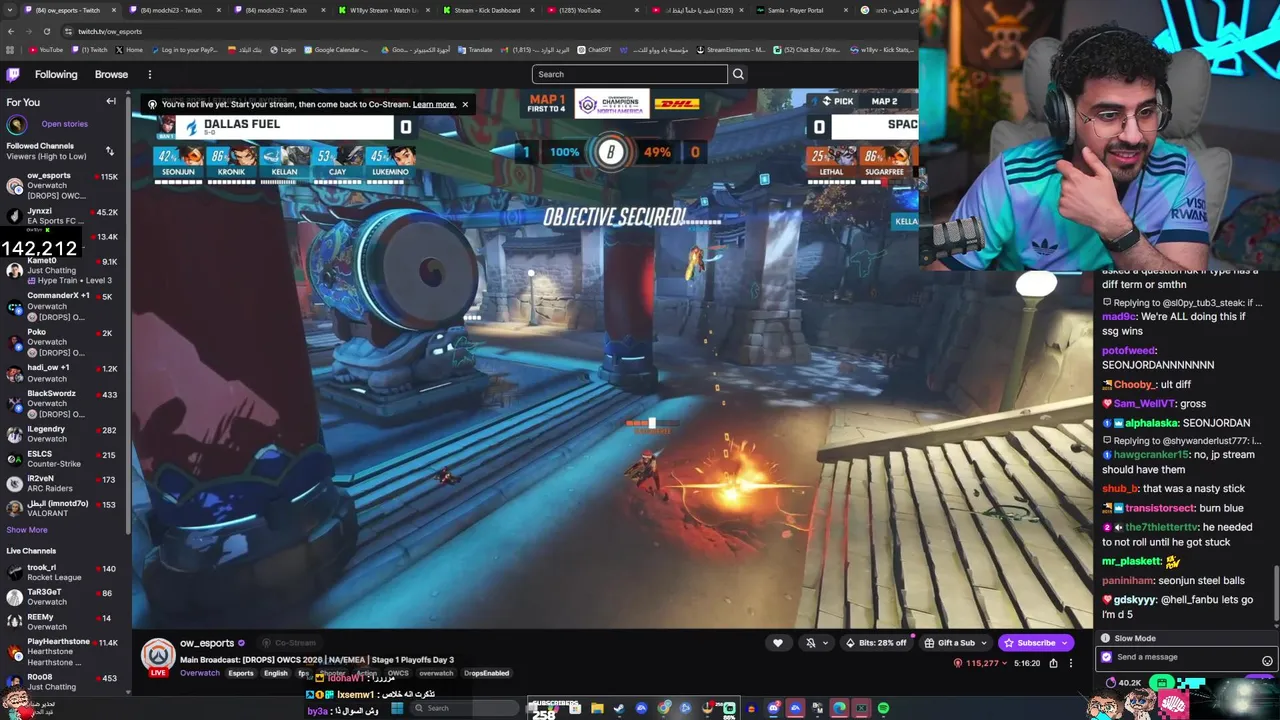Open stories link in sidebar
Viewport: 1280px width, 720px height.
pos(65,124)
